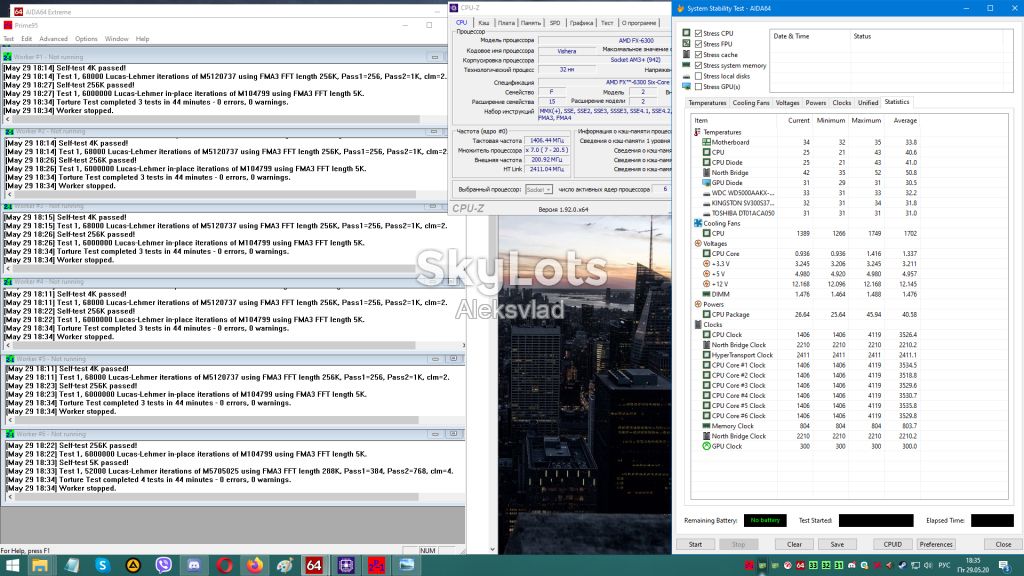Open CPUID from the Stability Test
This screenshot has height=576, width=1024.
coord(893,544)
